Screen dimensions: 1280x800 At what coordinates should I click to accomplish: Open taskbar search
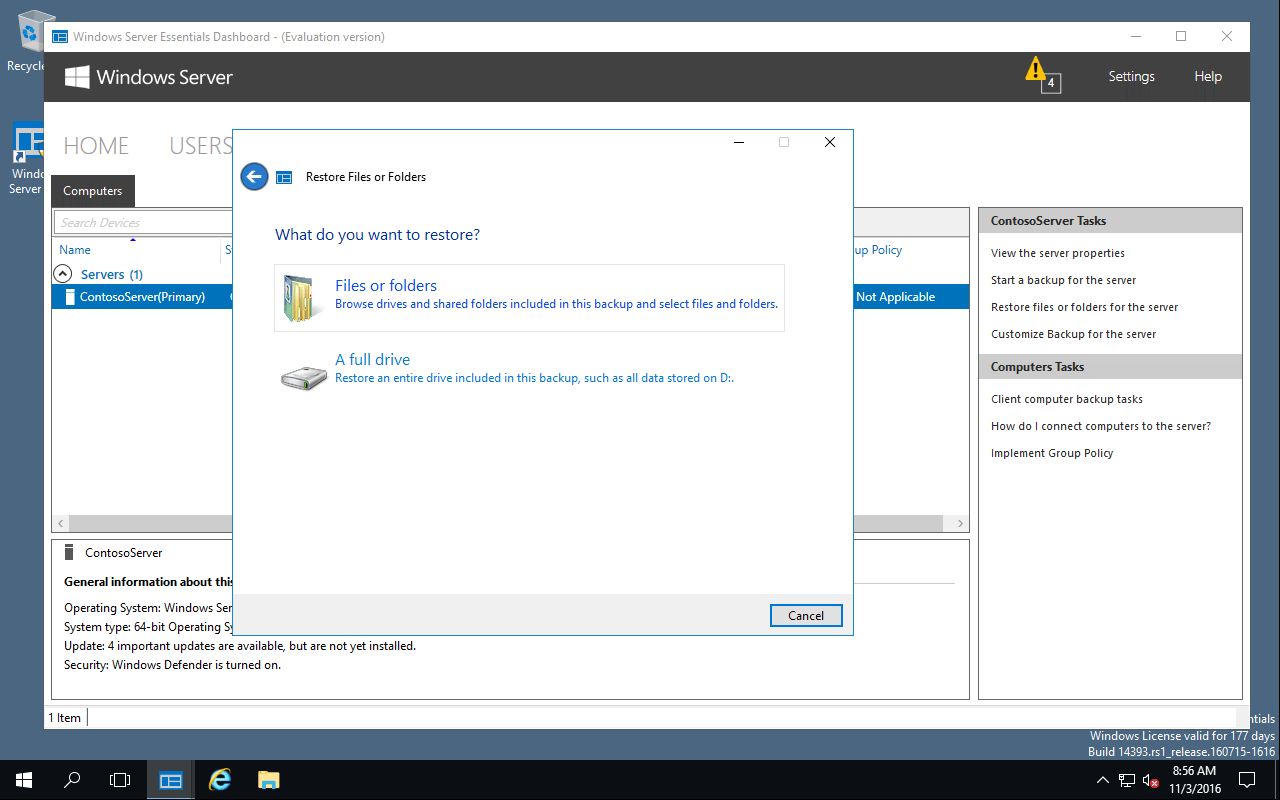[72, 780]
